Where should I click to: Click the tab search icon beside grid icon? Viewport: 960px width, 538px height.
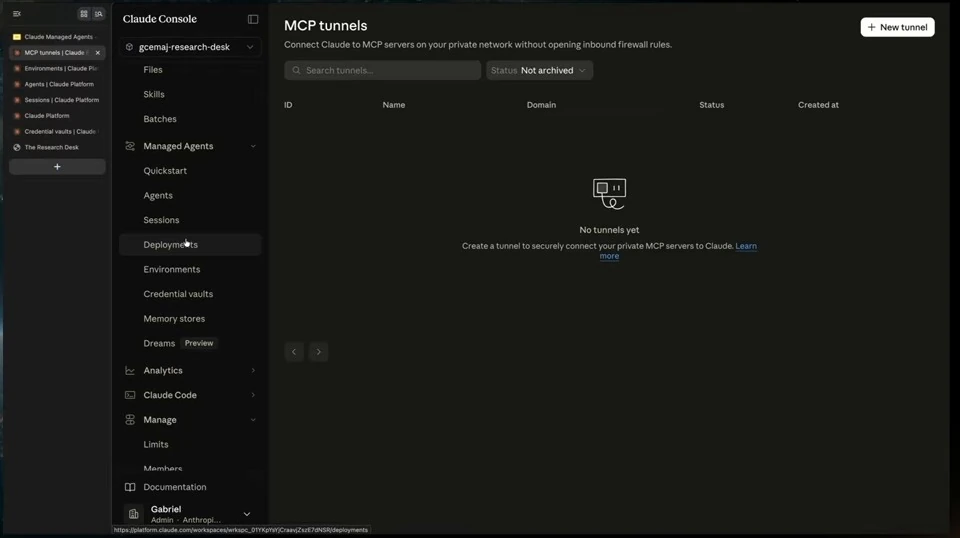99,13
